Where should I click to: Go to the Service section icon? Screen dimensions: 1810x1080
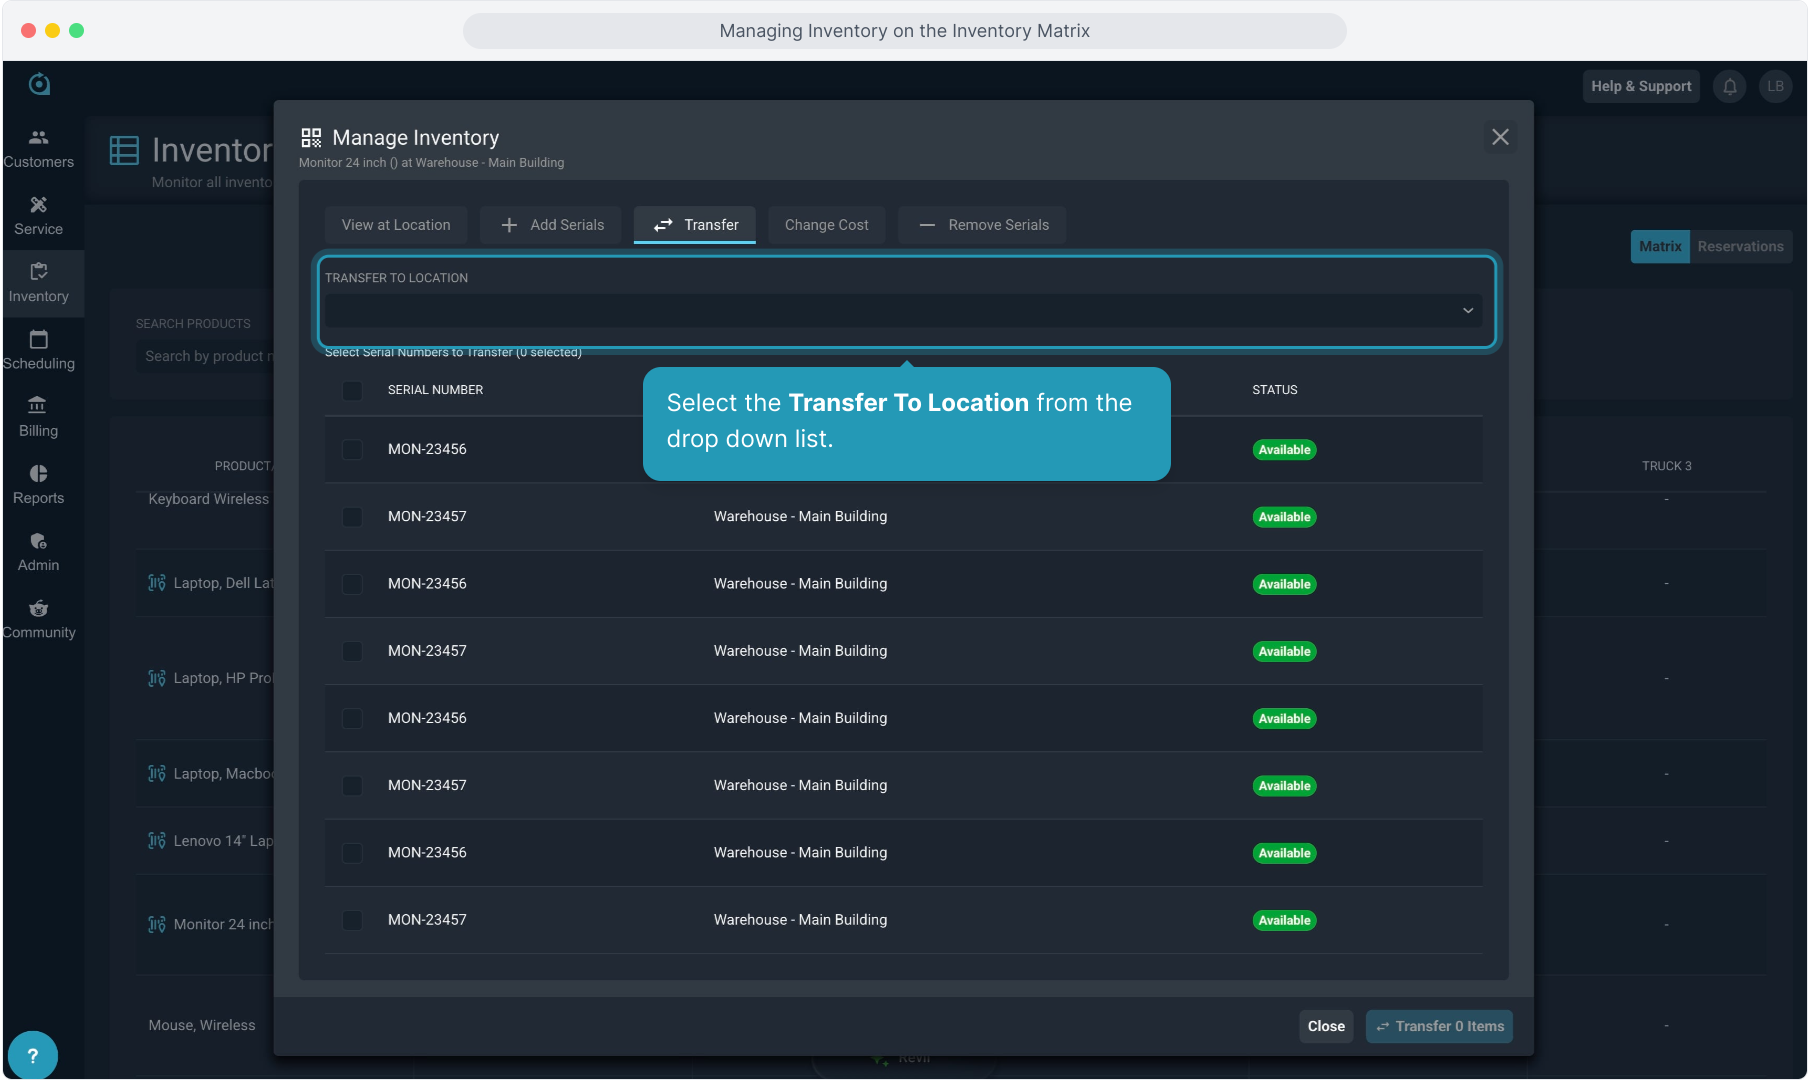pos(38,205)
